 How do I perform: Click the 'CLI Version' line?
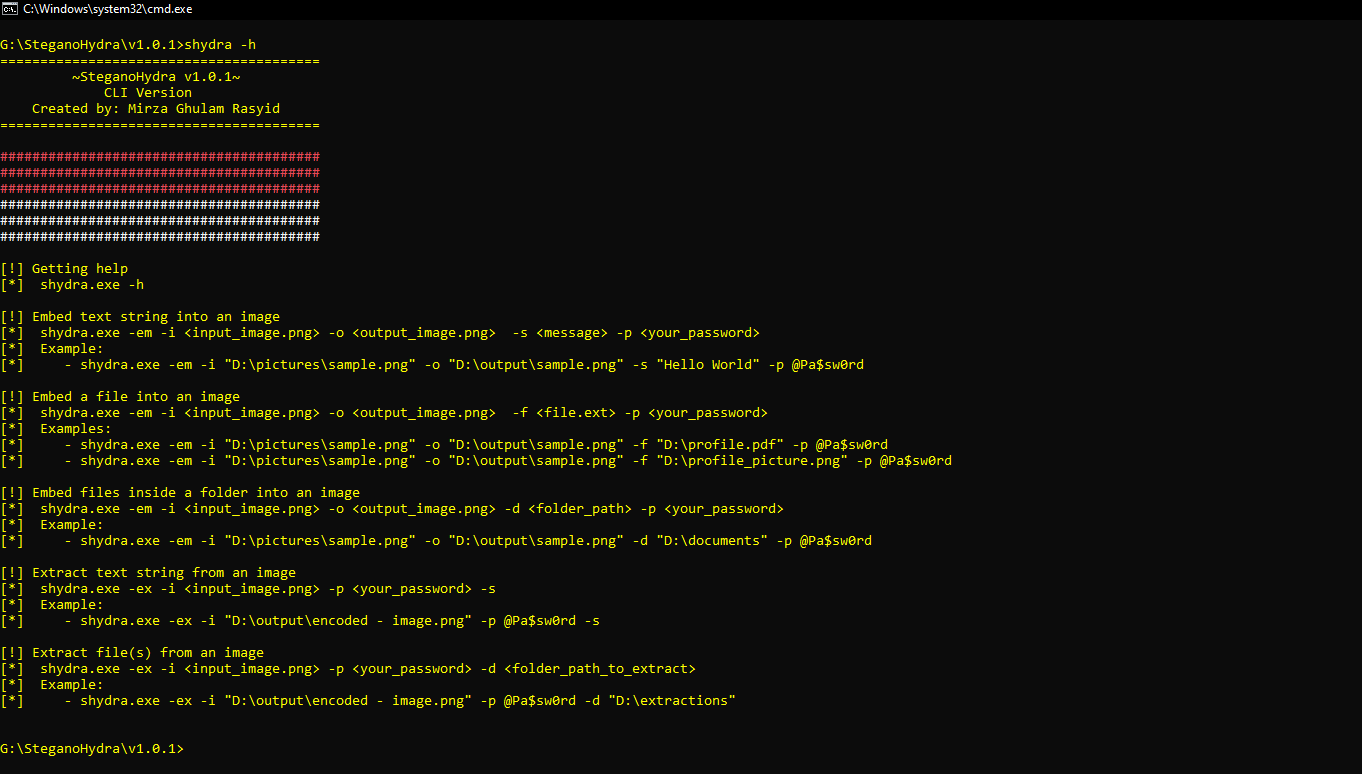coord(148,93)
